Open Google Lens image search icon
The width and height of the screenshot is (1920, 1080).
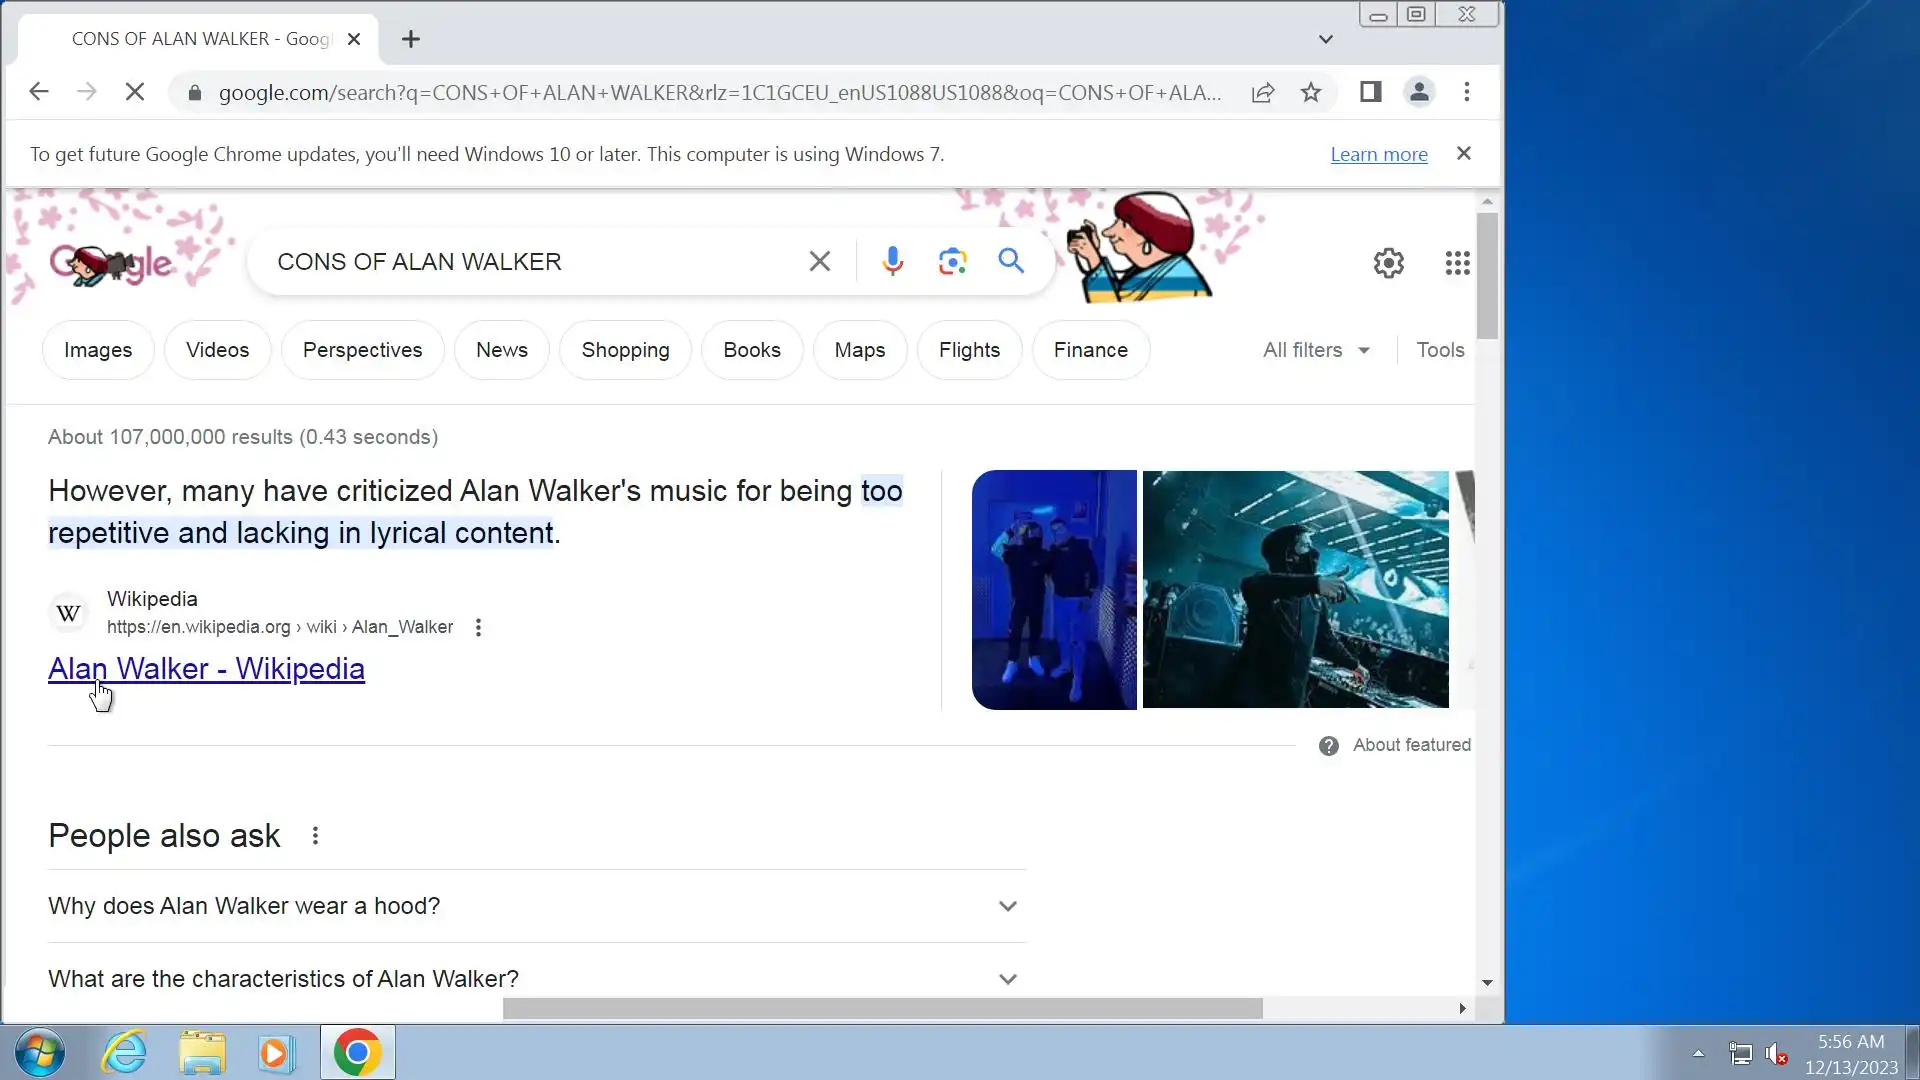pyautogui.click(x=952, y=261)
